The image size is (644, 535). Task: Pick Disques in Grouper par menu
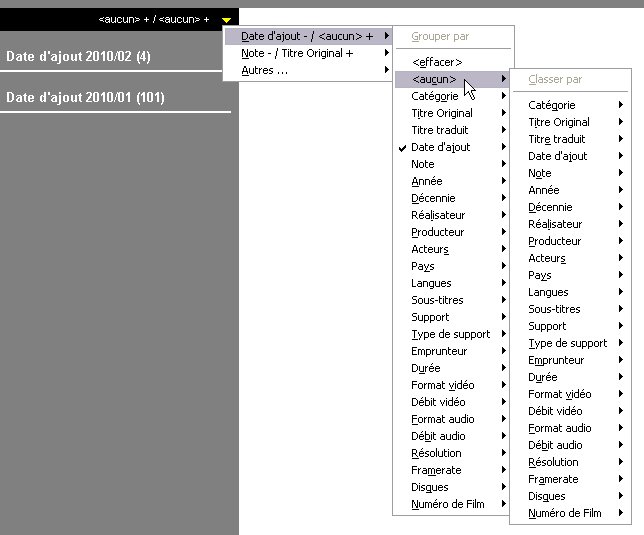tap(451, 487)
